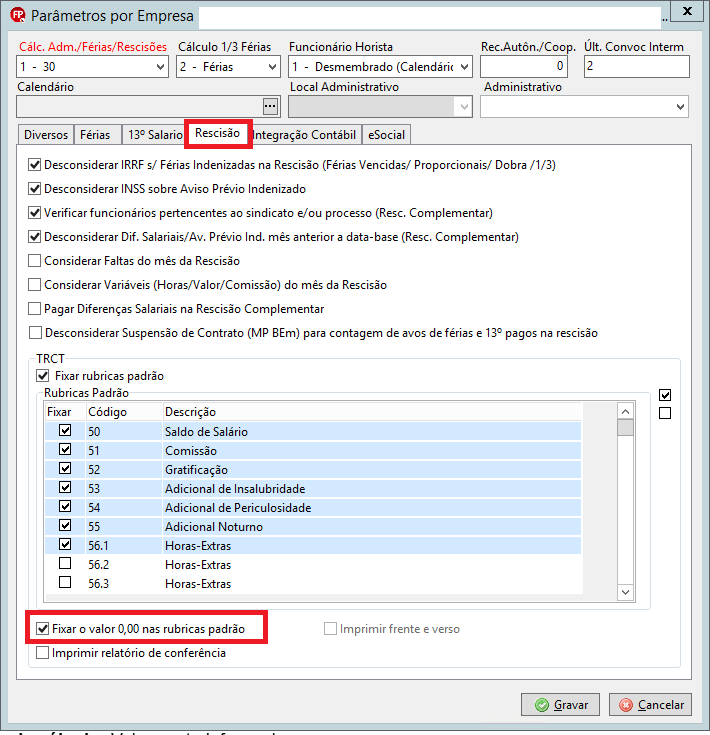This screenshot has width=710, height=735.
Task: Check Fixar for rubrica 56.3 Horas-Extras
Action: pos(65,582)
